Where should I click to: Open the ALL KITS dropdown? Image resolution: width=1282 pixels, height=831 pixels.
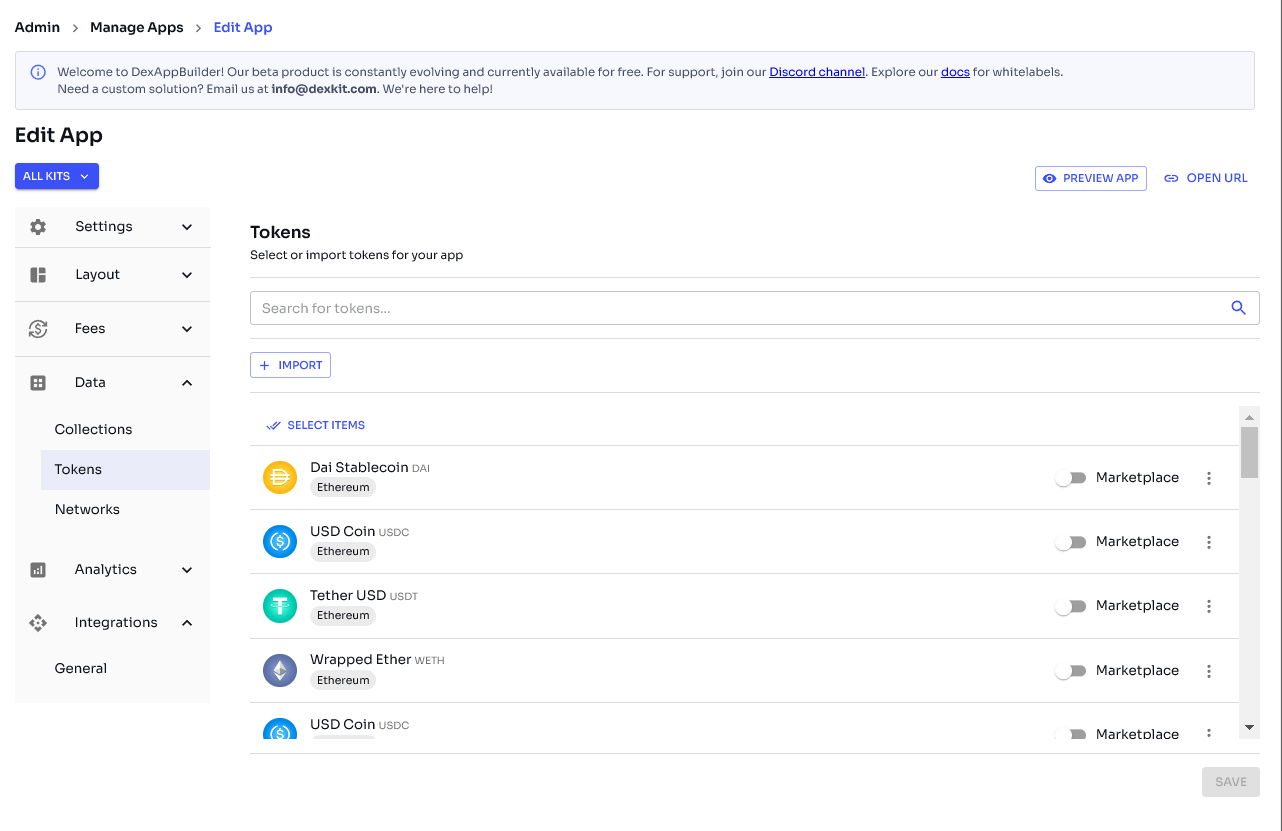pos(57,176)
